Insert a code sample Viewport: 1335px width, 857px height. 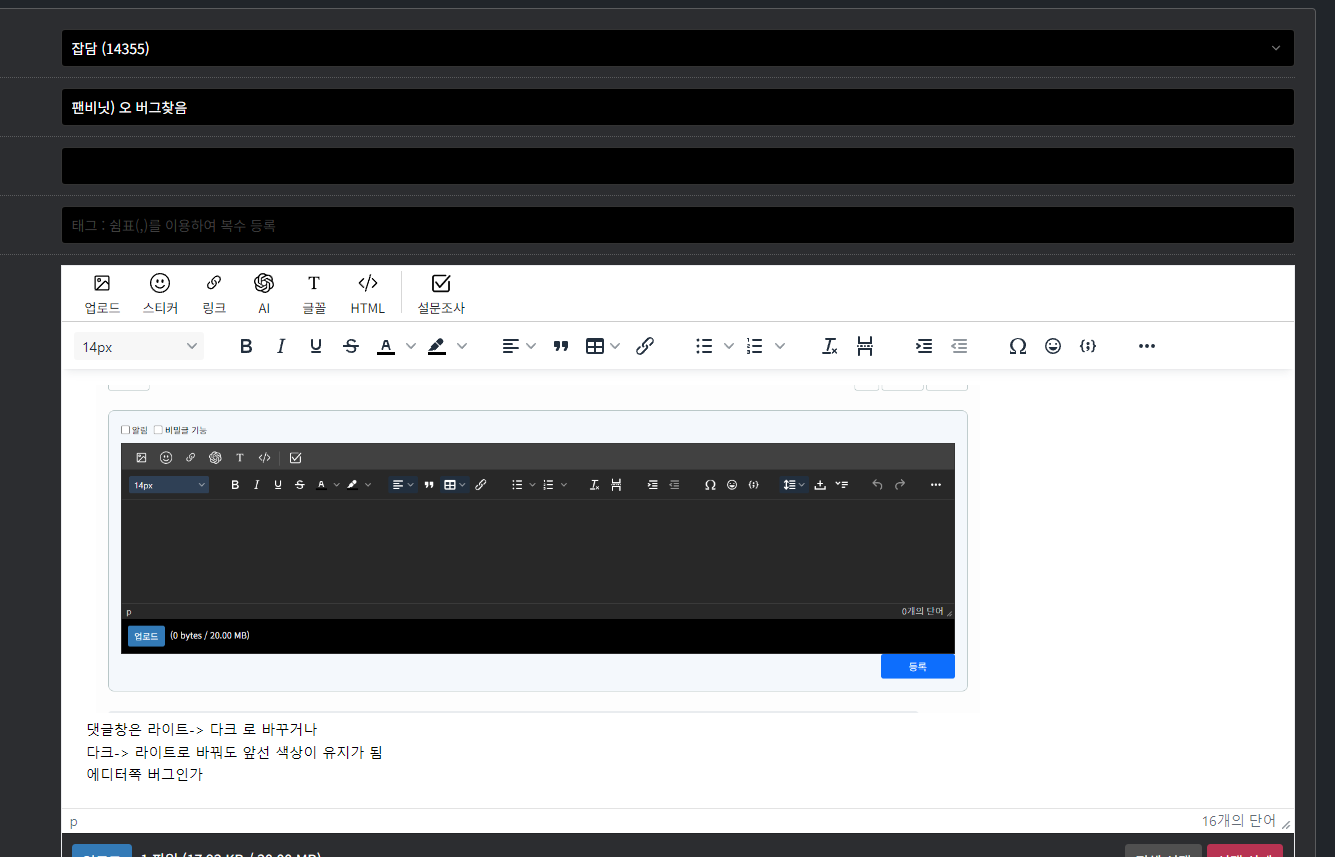tap(1088, 346)
